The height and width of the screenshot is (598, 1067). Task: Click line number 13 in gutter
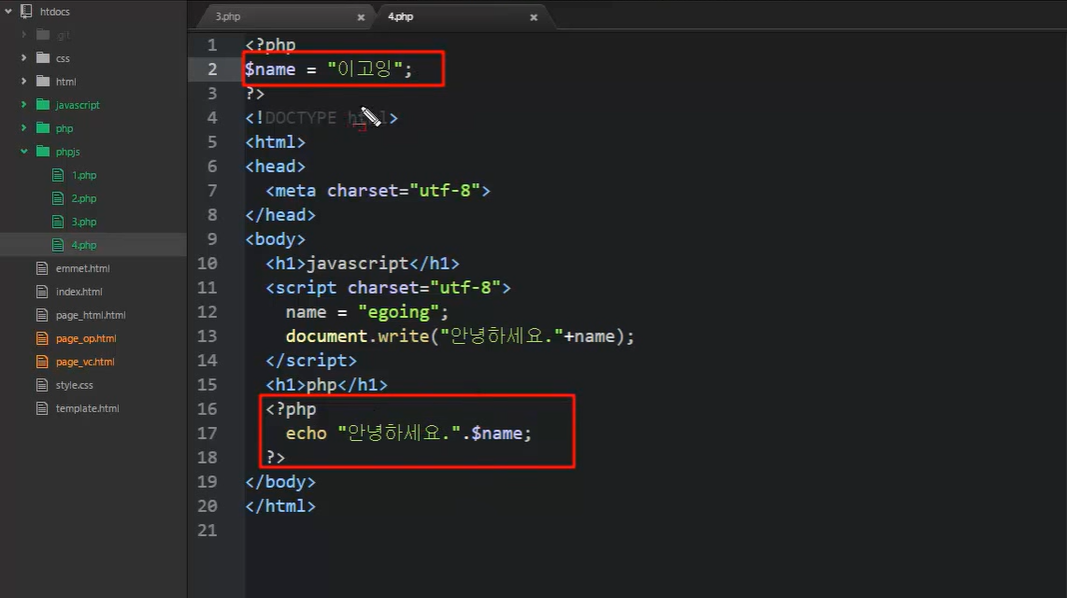[x=208, y=336]
